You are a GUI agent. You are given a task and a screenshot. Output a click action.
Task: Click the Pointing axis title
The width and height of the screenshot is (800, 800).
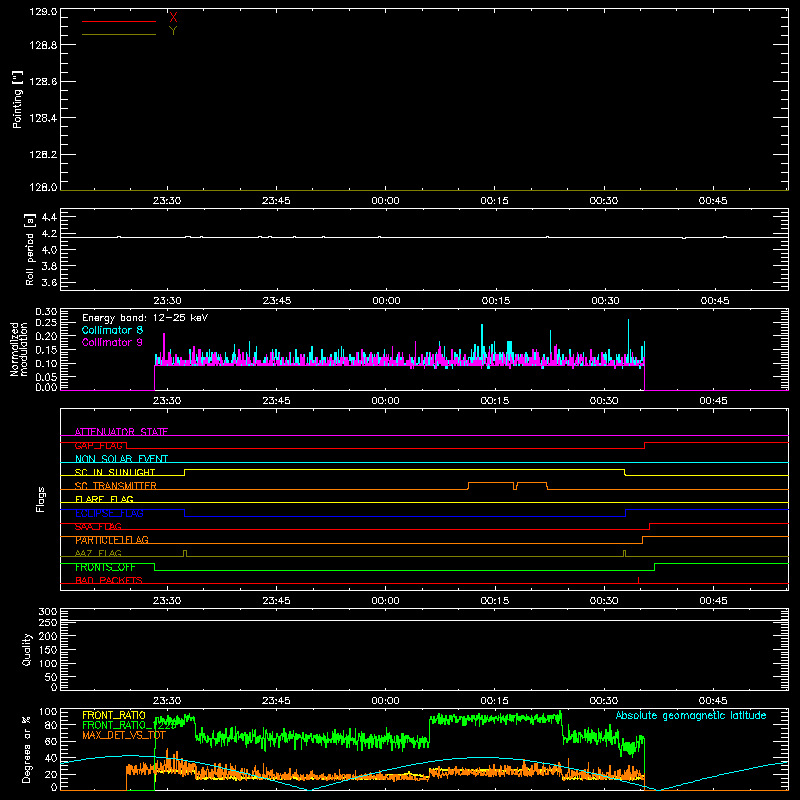tap(17, 99)
